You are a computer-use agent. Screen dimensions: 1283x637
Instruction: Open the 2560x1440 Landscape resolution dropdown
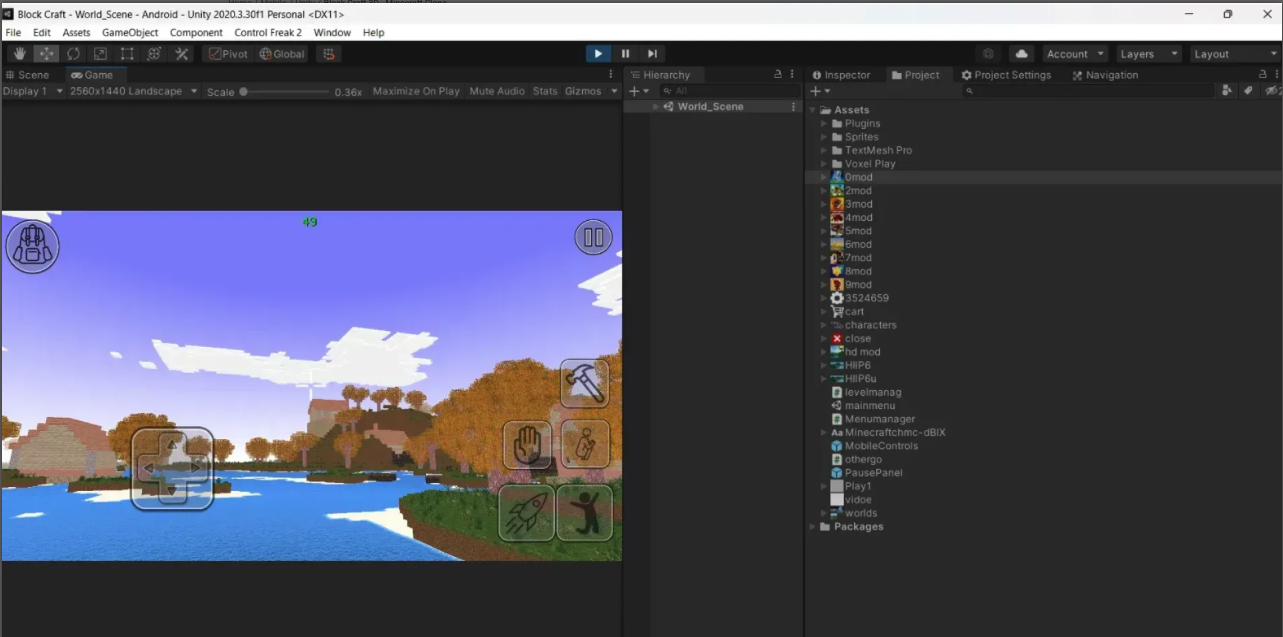[x=134, y=91]
